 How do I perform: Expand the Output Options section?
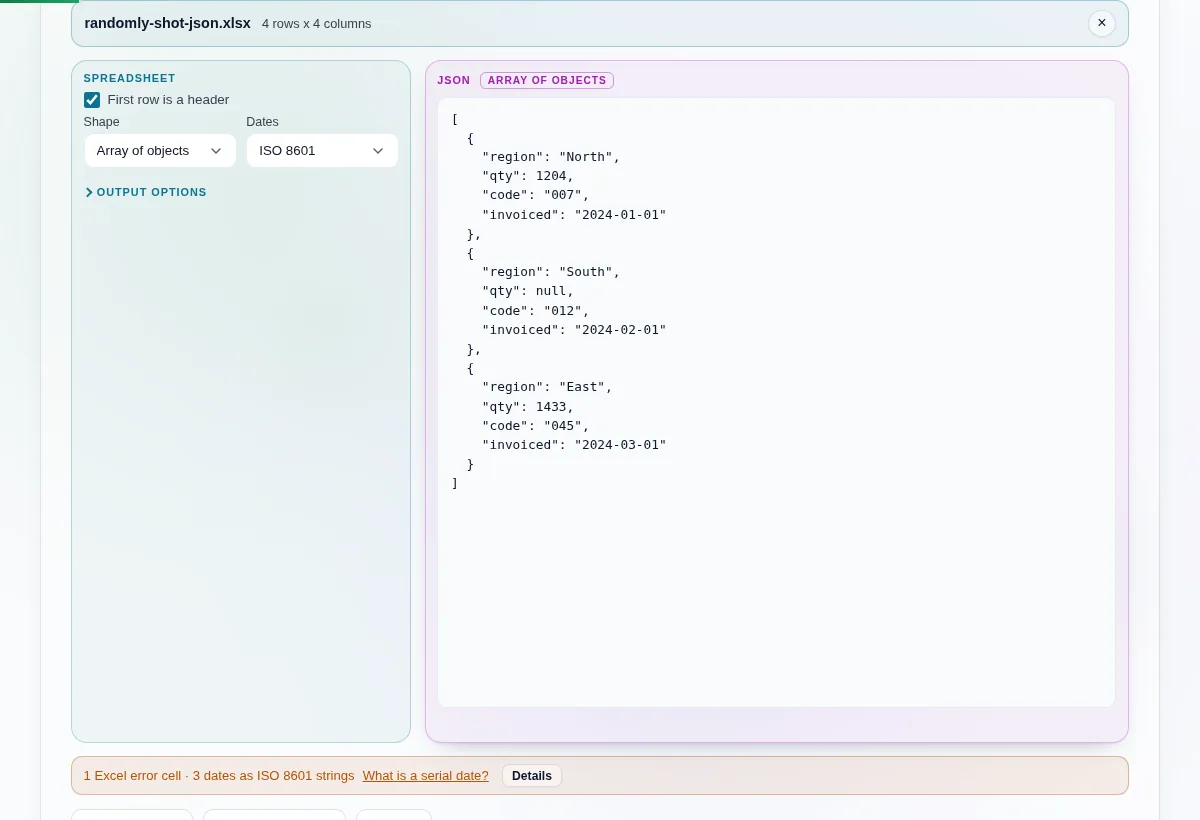pyautogui.click(x=146, y=192)
